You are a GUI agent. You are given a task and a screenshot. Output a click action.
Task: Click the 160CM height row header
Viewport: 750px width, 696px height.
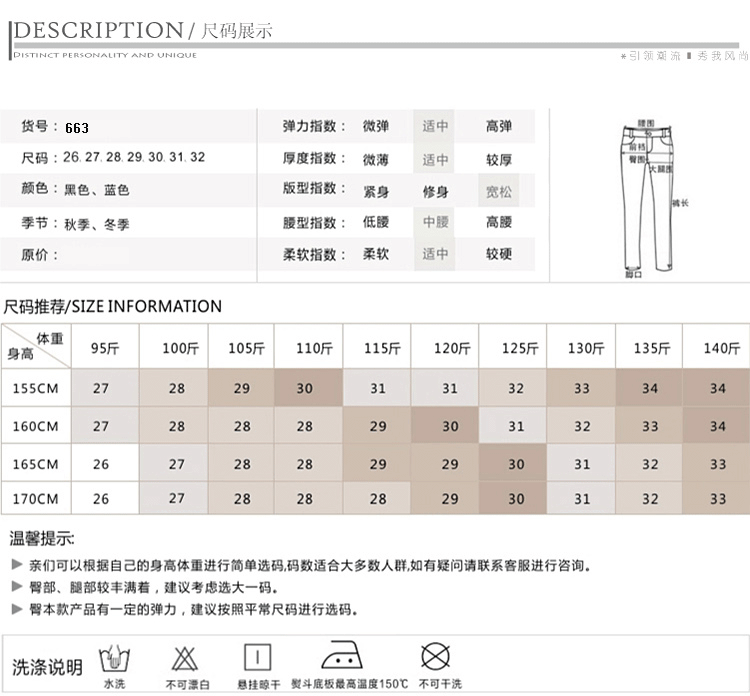pos(36,426)
